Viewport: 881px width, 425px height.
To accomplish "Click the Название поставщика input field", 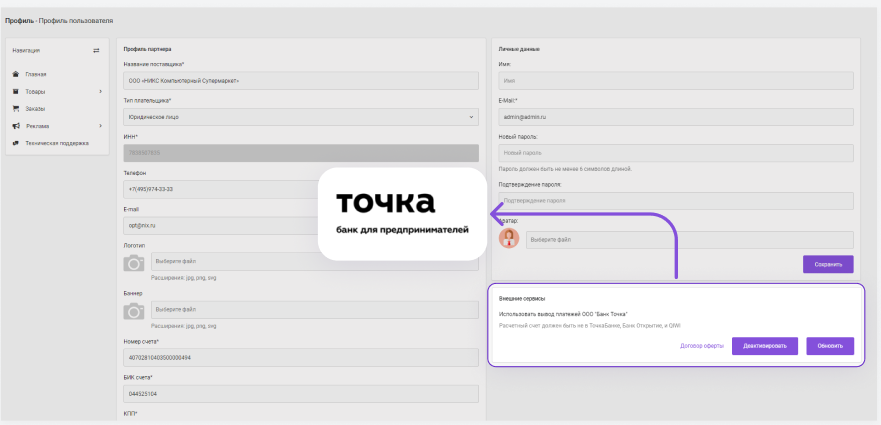I will tap(300, 80).
